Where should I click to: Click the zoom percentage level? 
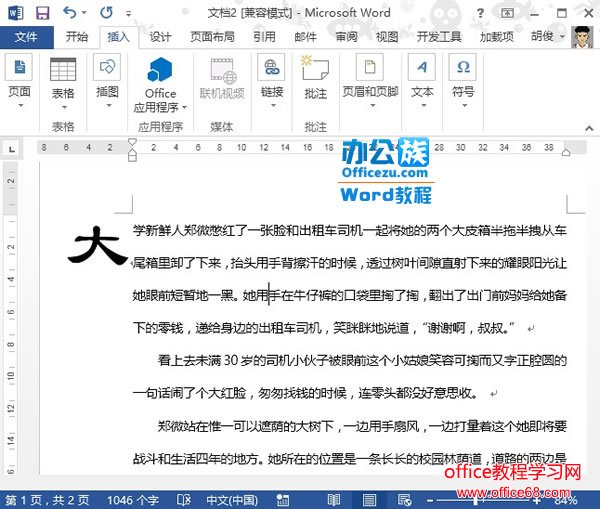(566, 500)
